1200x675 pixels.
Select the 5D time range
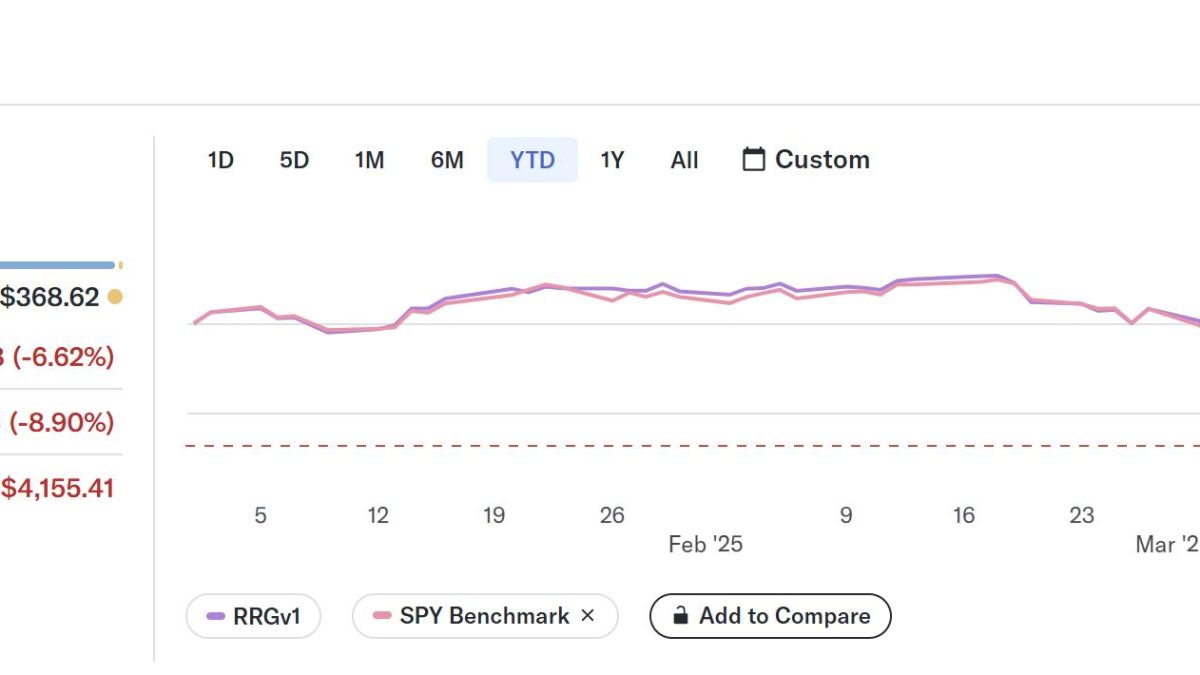coord(294,160)
